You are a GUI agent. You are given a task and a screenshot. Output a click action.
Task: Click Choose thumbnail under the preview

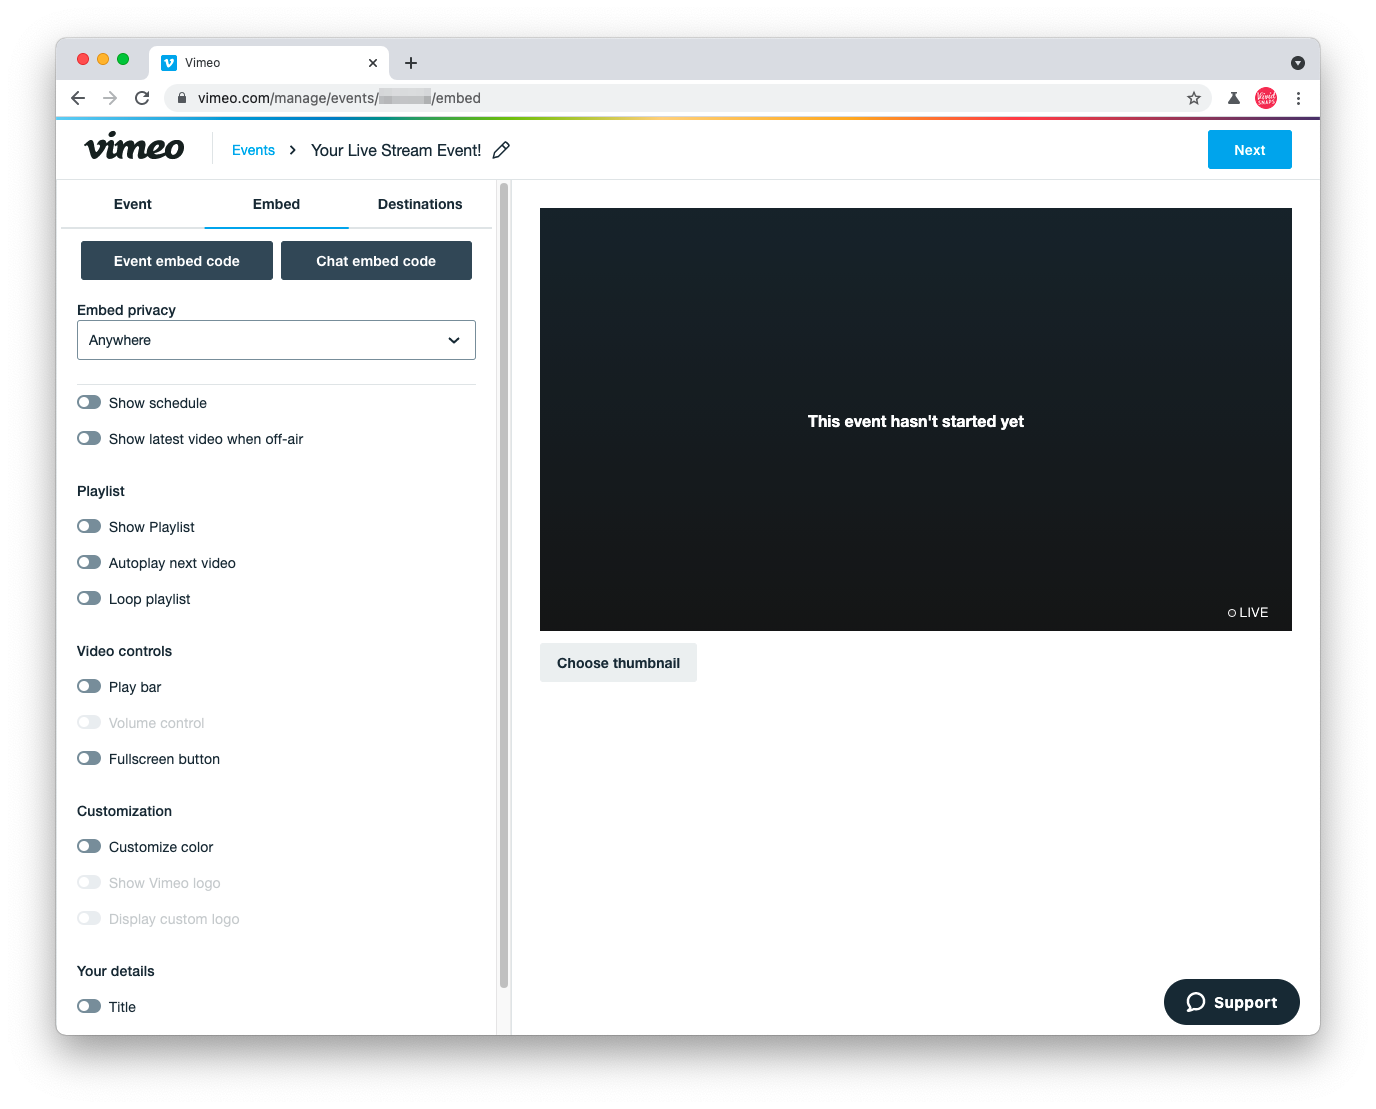(618, 662)
